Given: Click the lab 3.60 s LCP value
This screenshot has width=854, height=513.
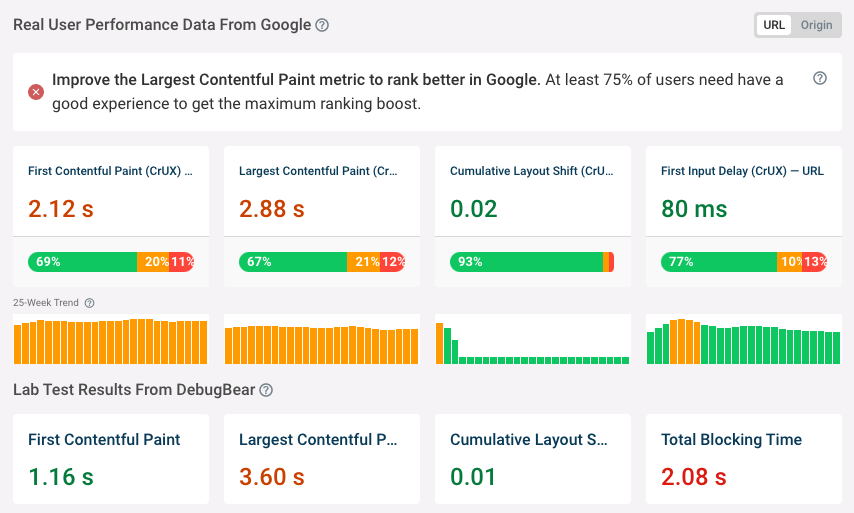Looking at the screenshot, I should [272, 477].
